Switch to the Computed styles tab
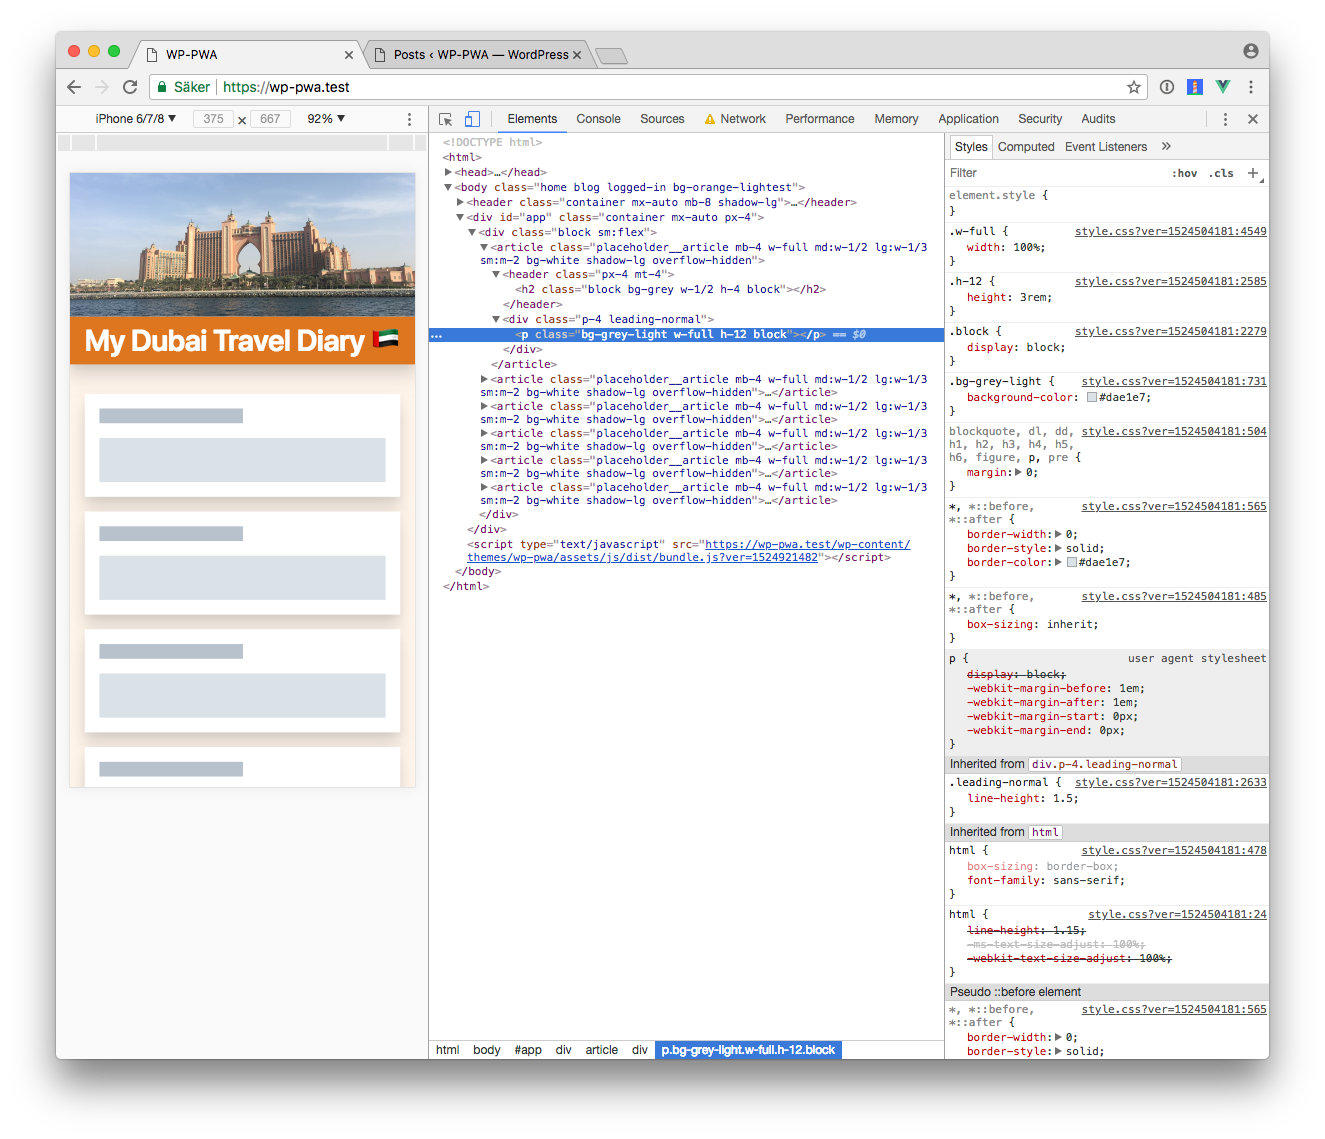1325x1139 pixels. coord(1026,147)
